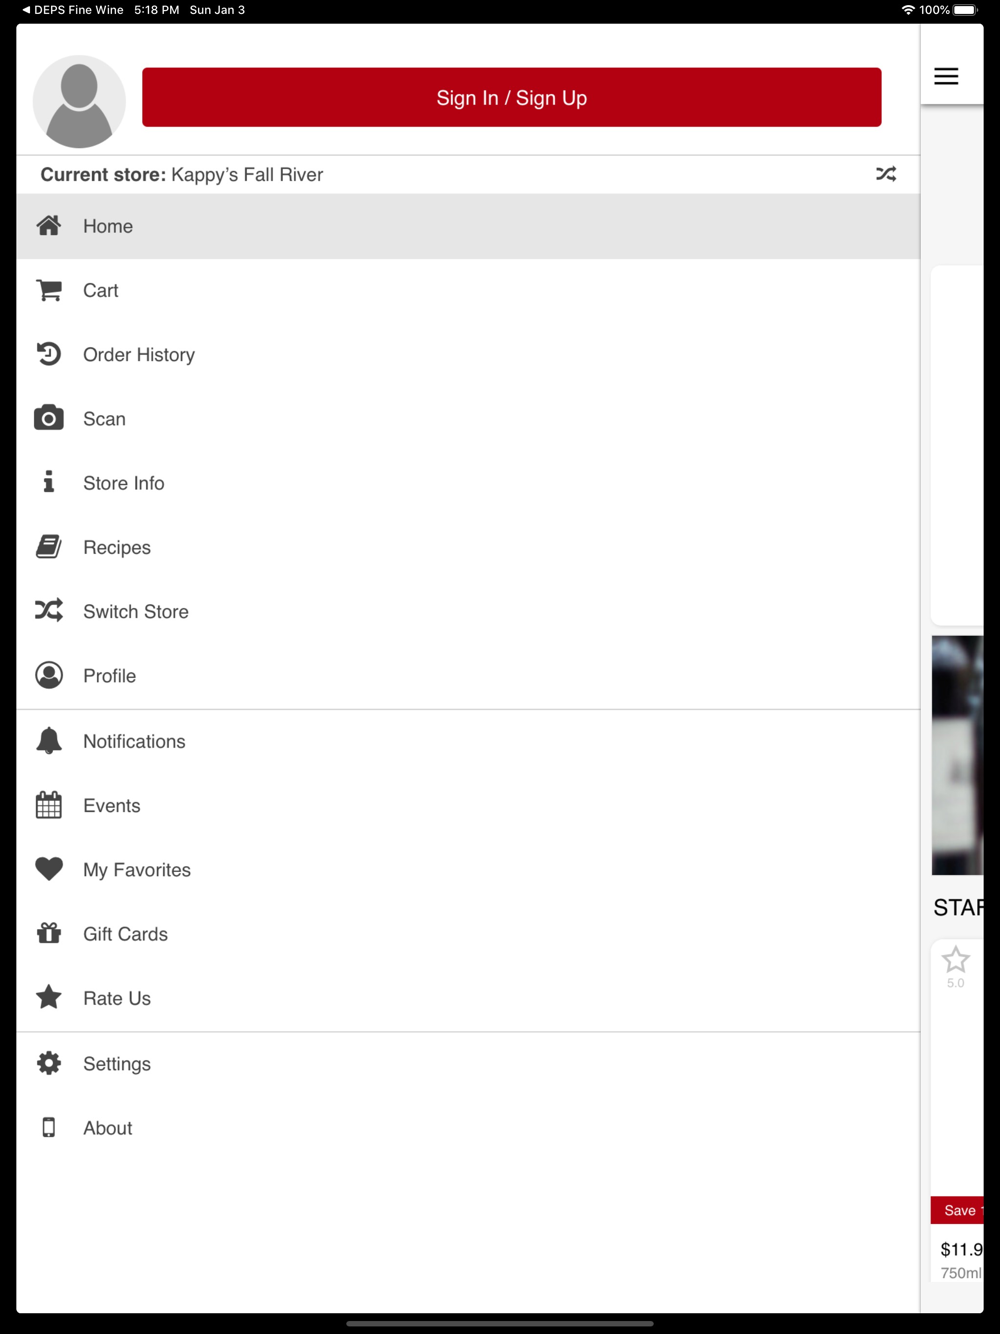Viewport: 1000px width, 1334px height.
Task: Open the Events calendar icon
Action: (x=49, y=805)
